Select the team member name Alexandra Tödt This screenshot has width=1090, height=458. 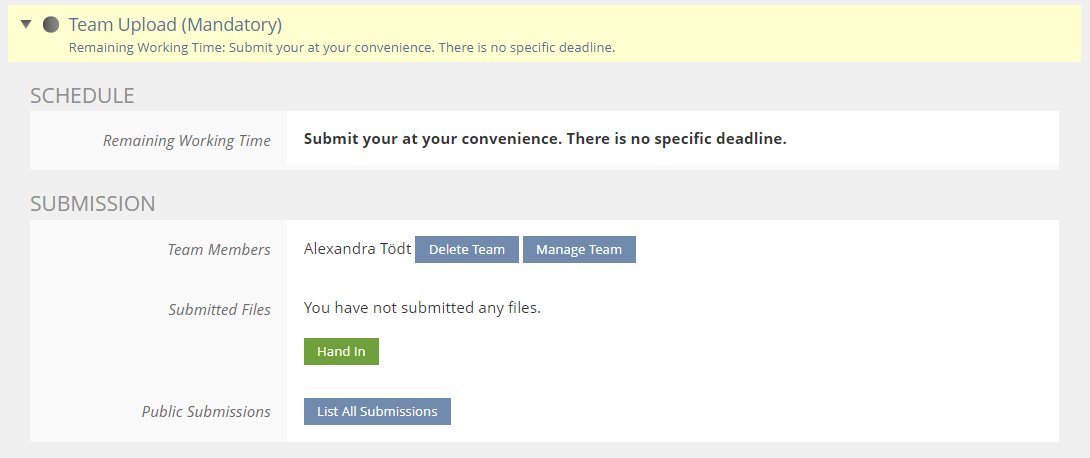coord(357,249)
